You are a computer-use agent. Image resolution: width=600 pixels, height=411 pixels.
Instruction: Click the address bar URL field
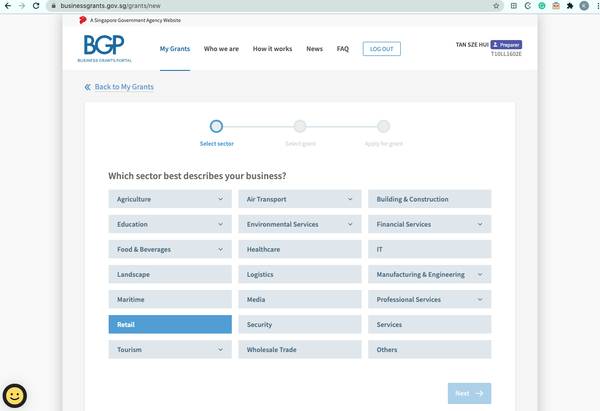(x=274, y=6)
